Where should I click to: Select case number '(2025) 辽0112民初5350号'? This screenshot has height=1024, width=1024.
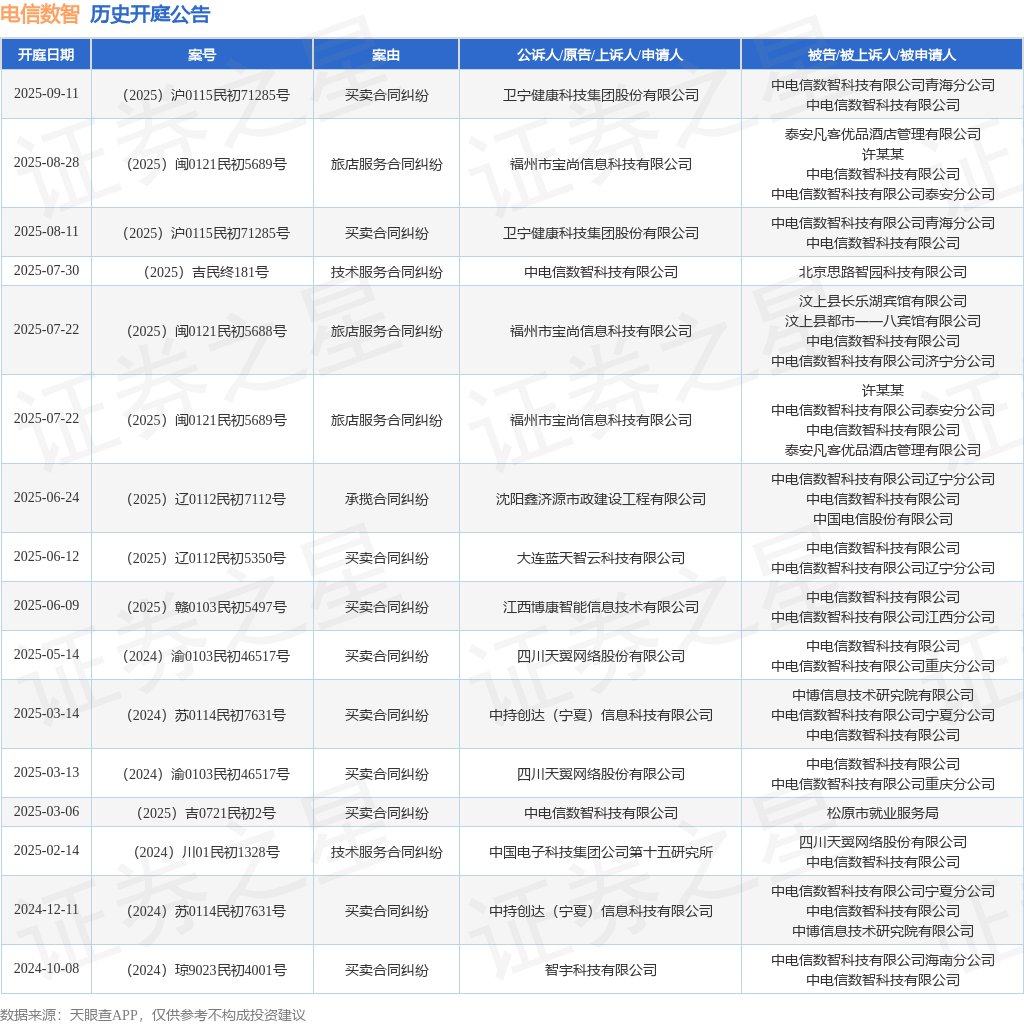[206, 558]
